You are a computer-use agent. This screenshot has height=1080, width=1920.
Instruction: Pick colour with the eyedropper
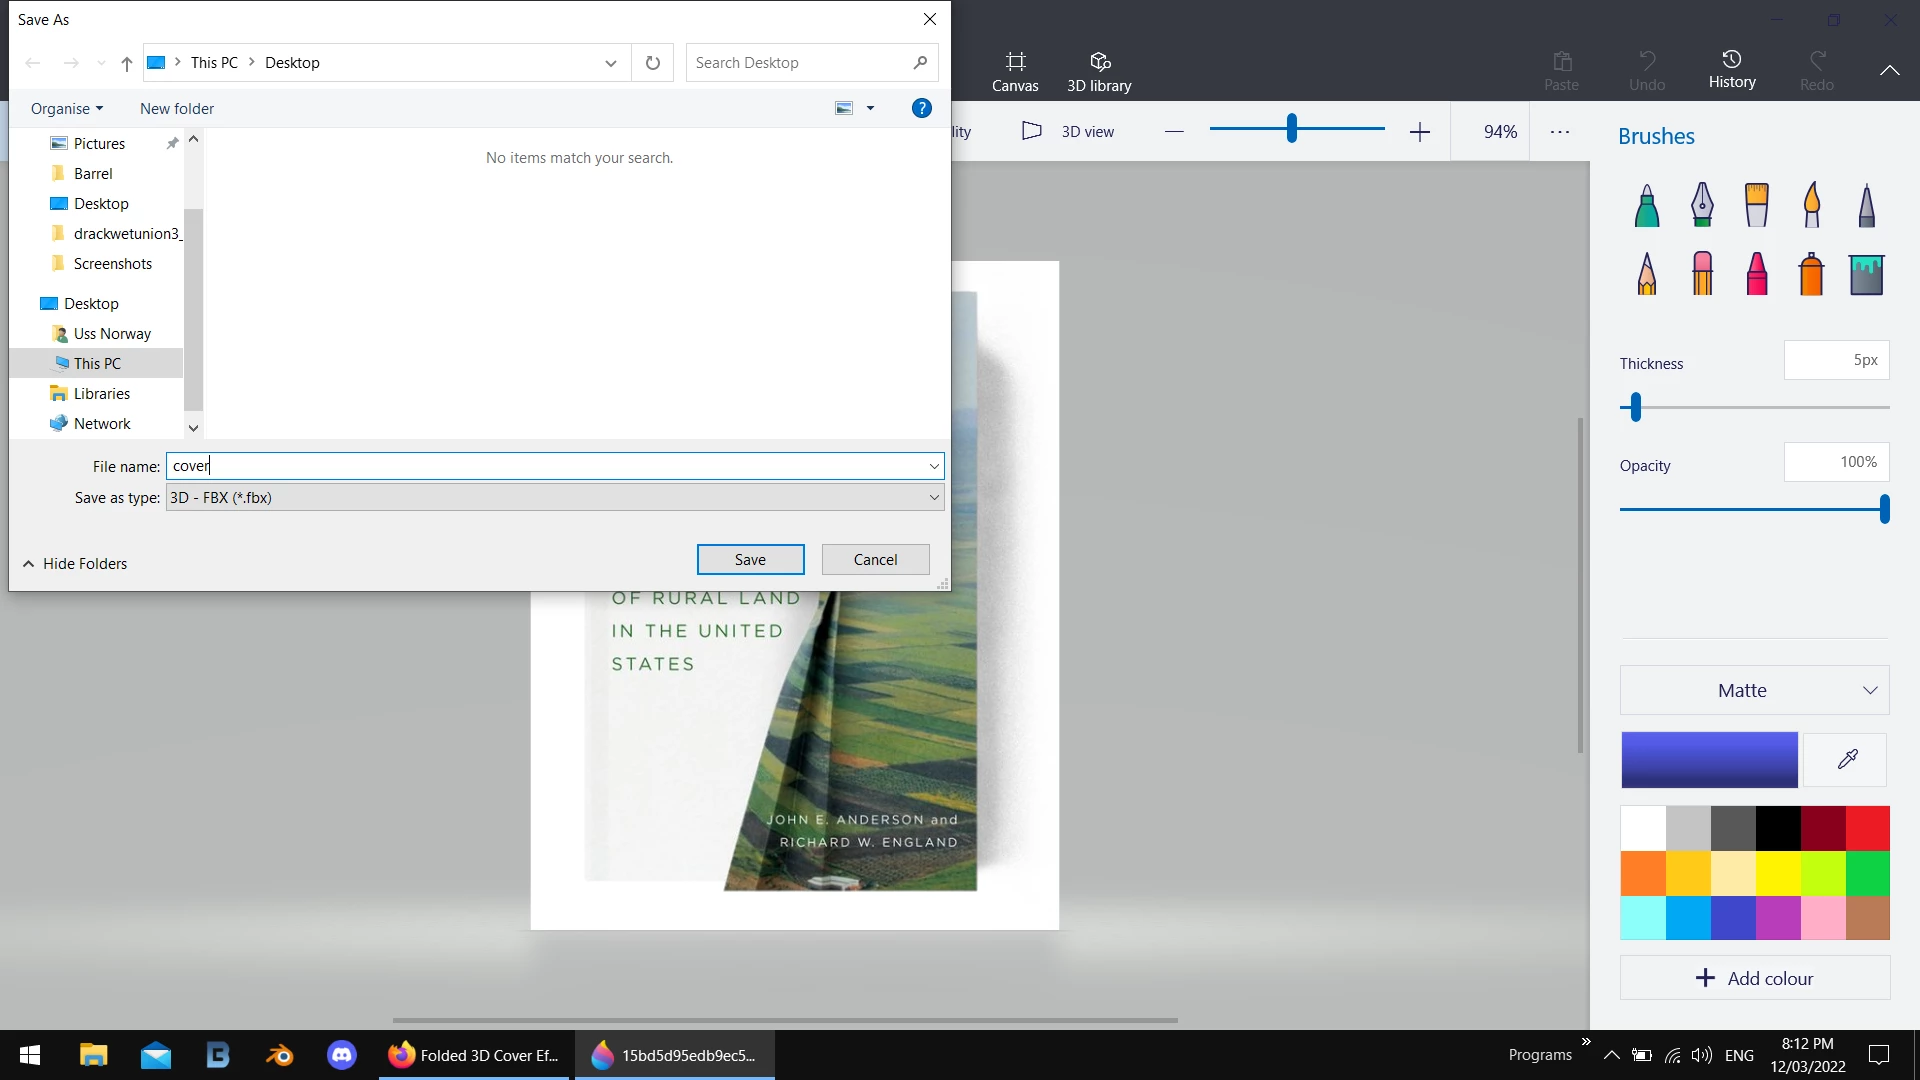point(1846,759)
